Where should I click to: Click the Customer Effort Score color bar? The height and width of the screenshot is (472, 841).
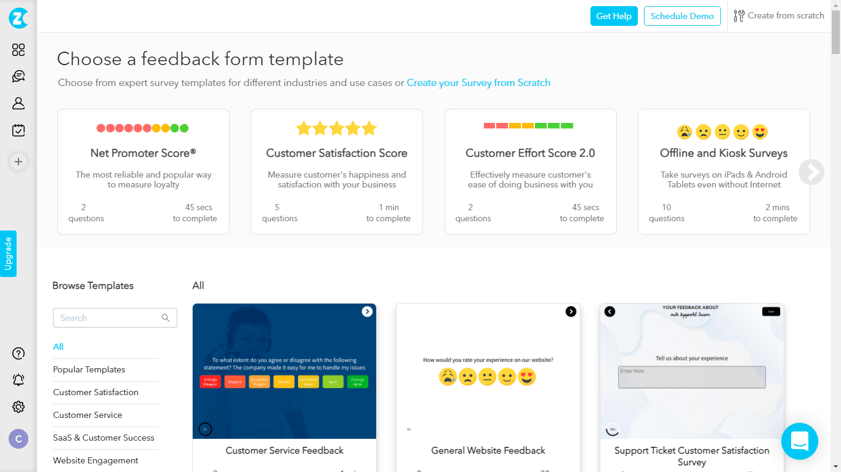point(528,126)
